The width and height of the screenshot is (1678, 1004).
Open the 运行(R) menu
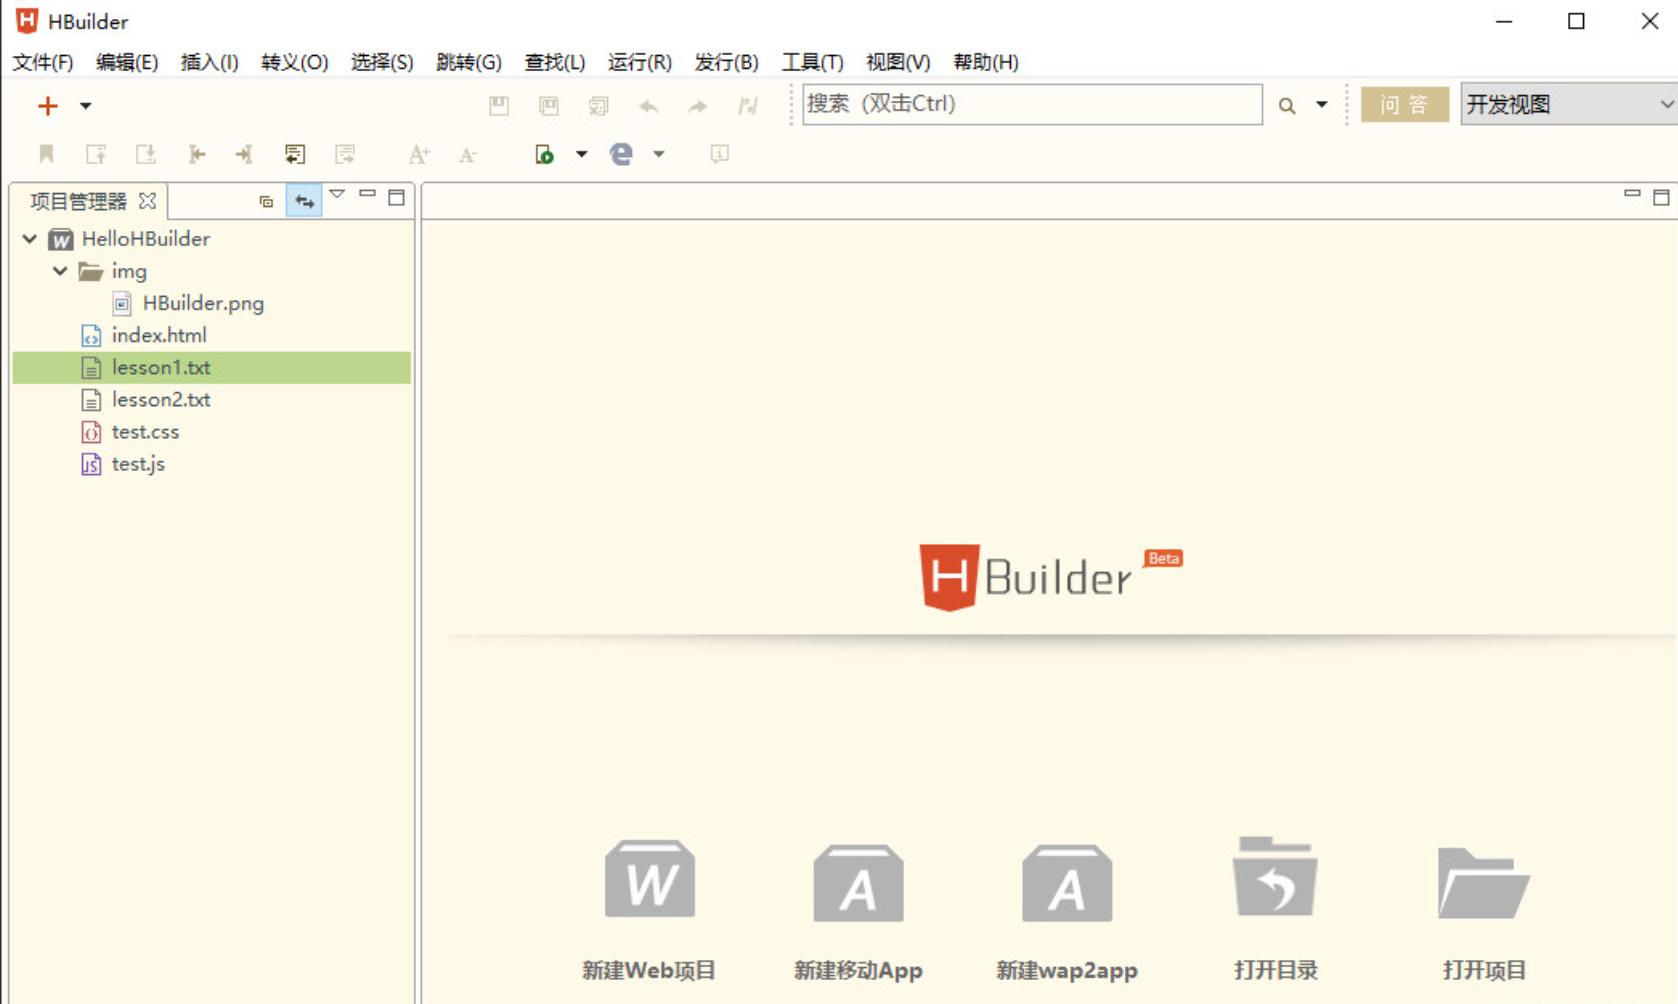click(639, 62)
